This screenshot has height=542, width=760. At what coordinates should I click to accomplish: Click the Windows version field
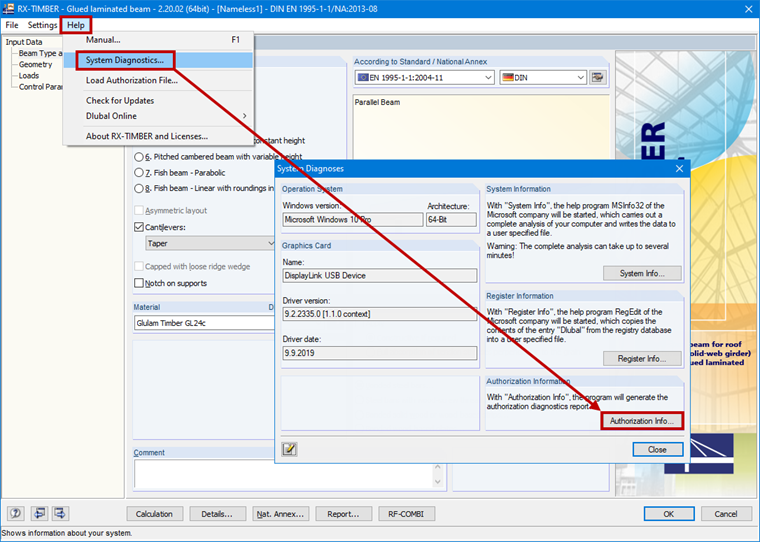[x=353, y=220]
